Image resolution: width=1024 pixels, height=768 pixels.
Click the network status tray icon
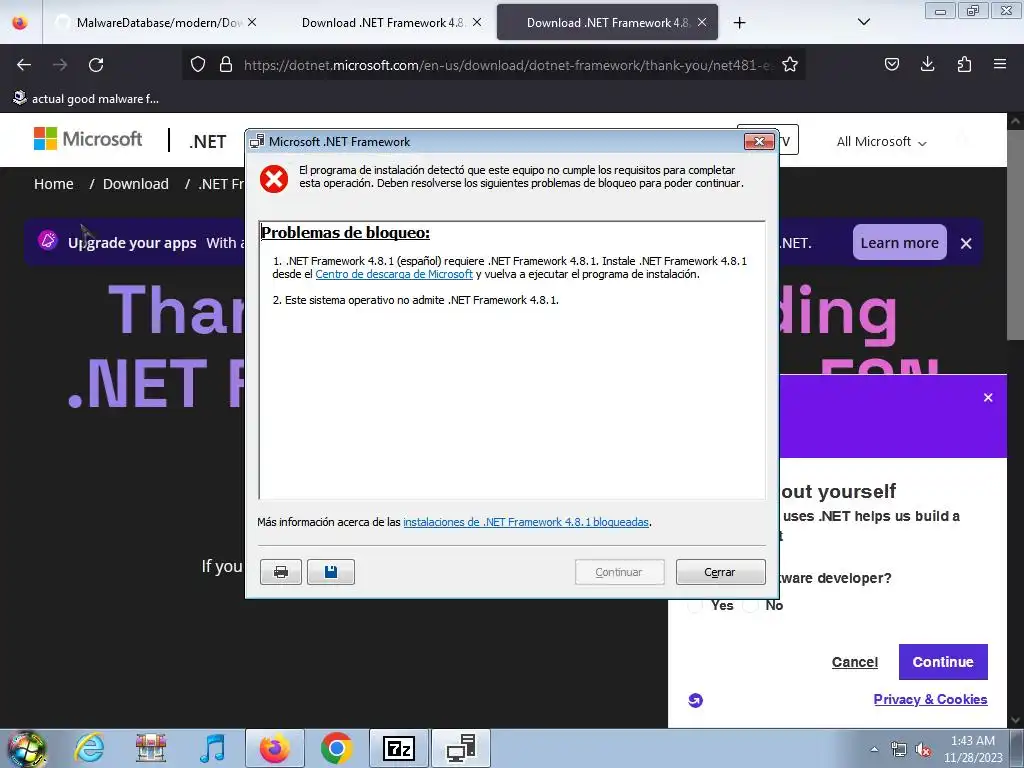coord(899,750)
